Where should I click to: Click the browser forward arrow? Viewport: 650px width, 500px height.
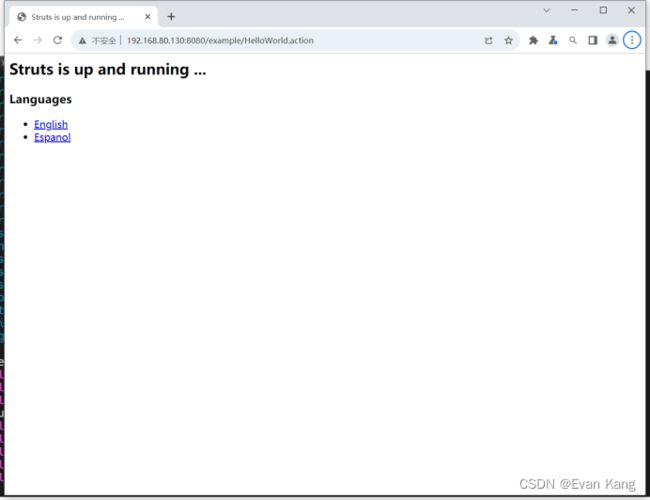[38, 40]
